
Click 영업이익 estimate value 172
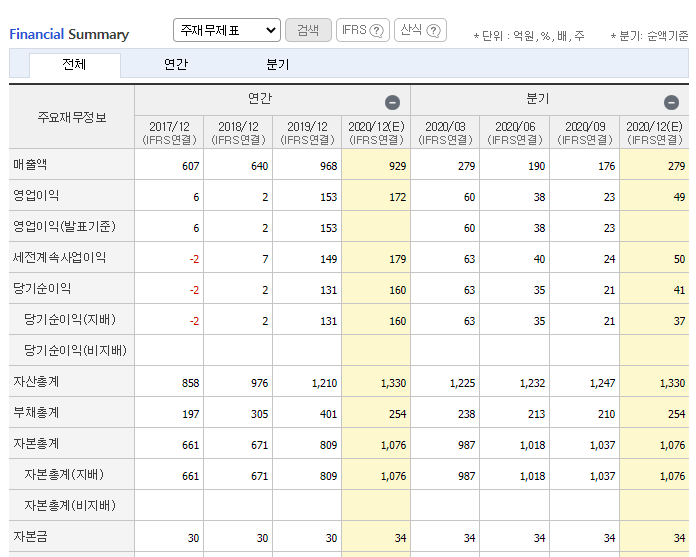pyautogui.click(x=397, y=198)
